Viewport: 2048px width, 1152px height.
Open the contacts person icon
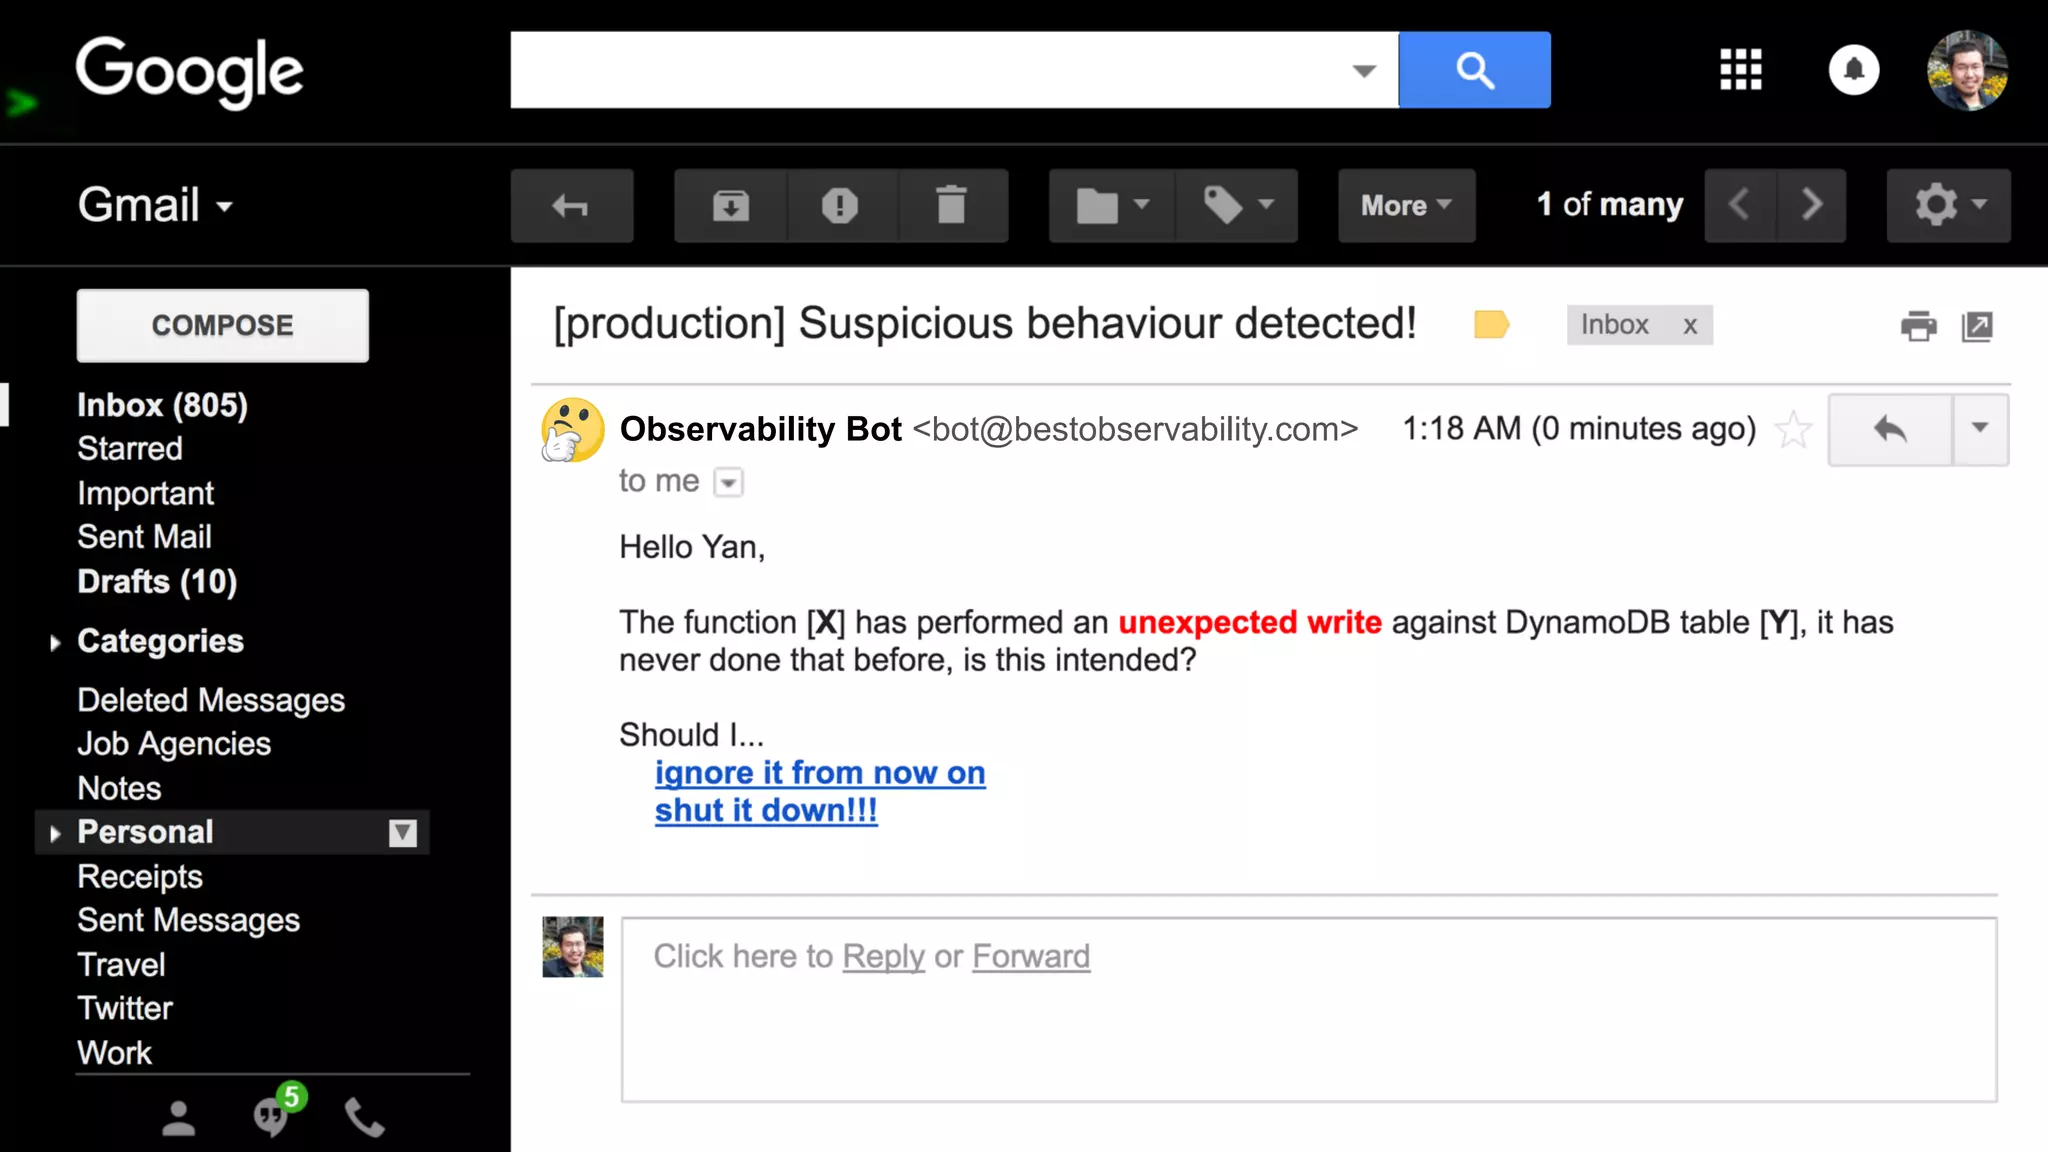[179, 1119]
